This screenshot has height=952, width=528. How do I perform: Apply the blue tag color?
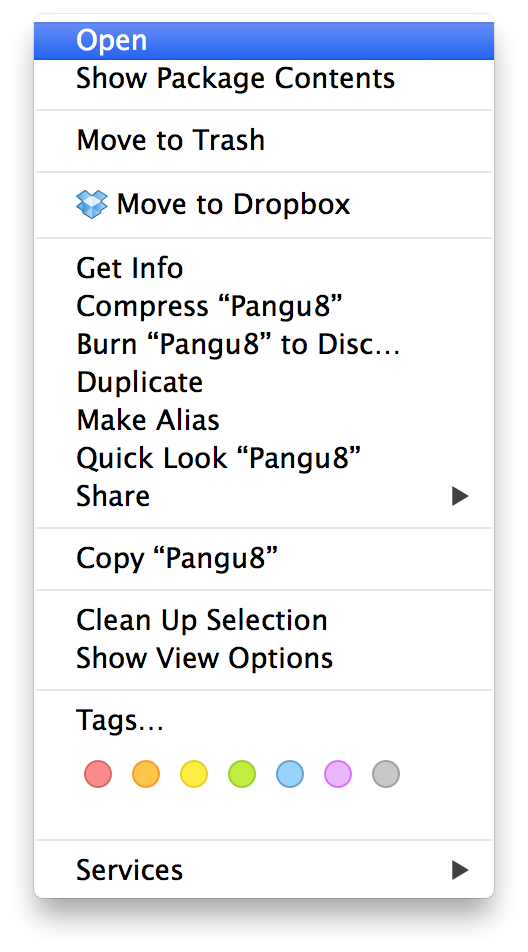tap(289, 775)
